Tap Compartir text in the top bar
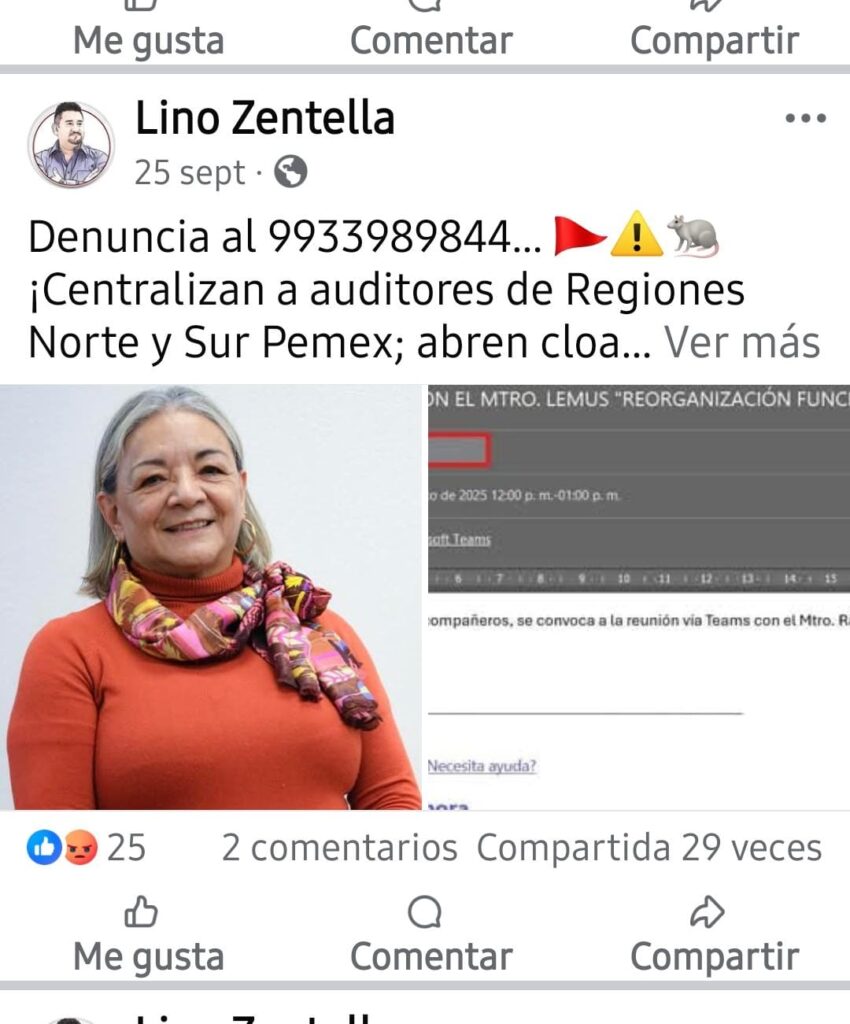Viewport: 850px width, 1024px height. click(x=714, y=40)
